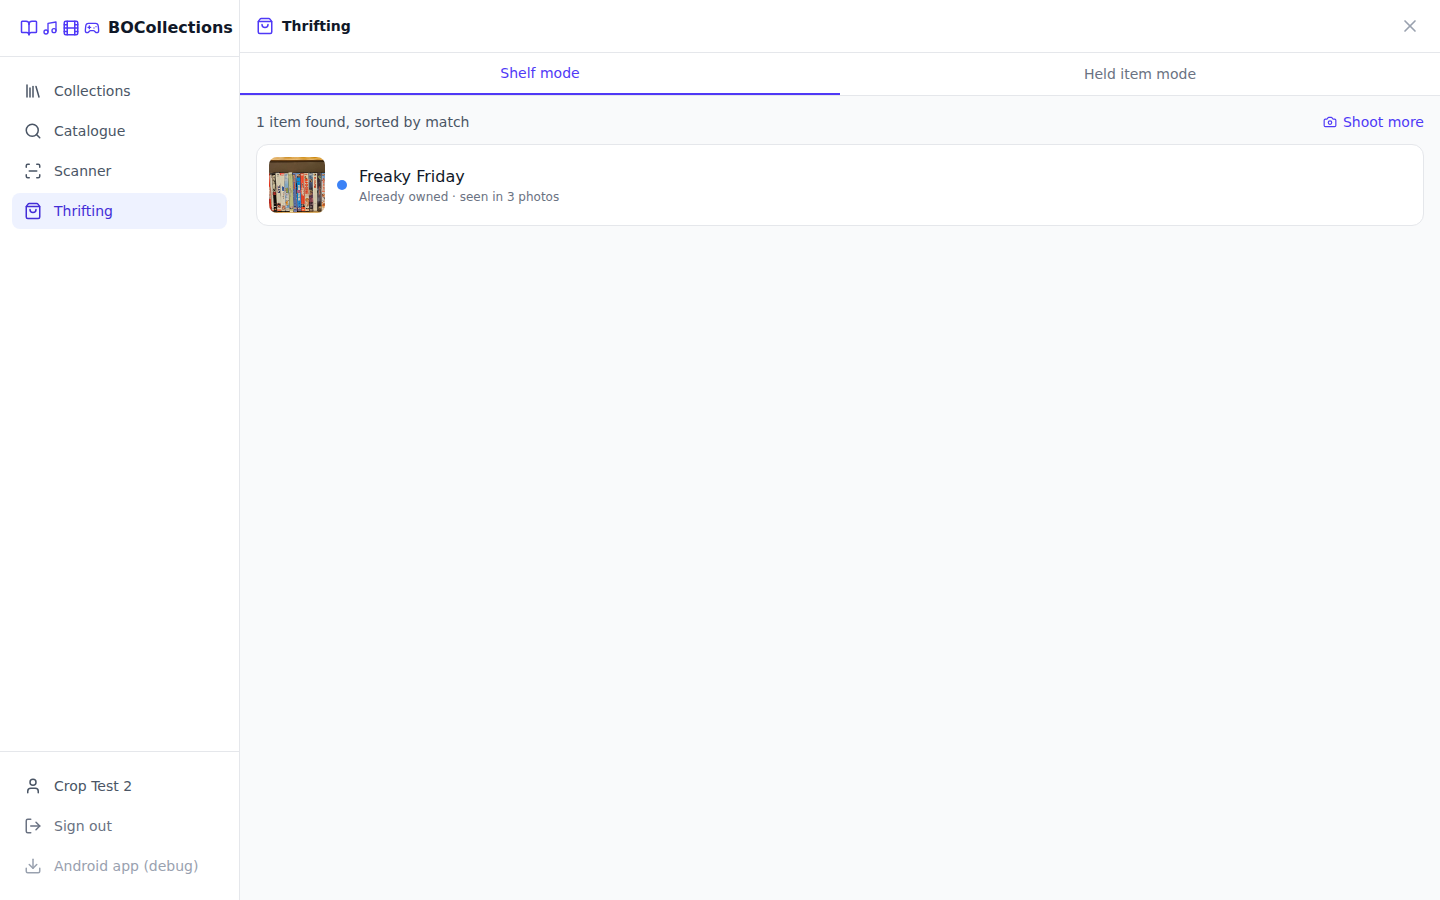Click the camera icon beside Shoot more

tap(1330, 122)
